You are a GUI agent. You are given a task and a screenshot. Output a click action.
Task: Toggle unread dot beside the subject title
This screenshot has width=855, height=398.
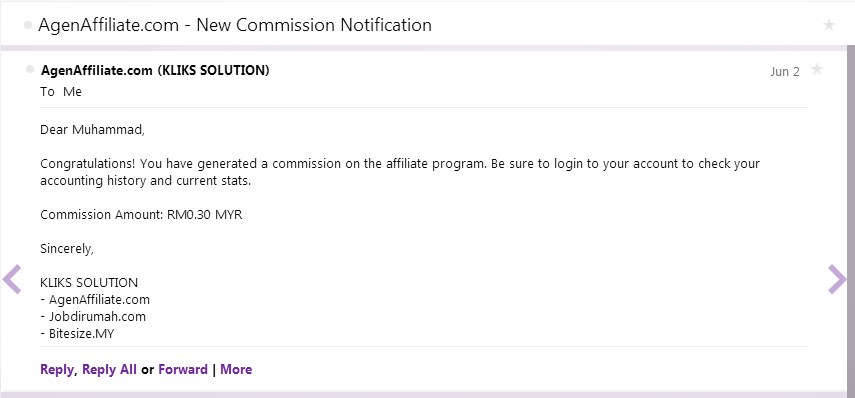pyautogui.click(x=28, y=25)
